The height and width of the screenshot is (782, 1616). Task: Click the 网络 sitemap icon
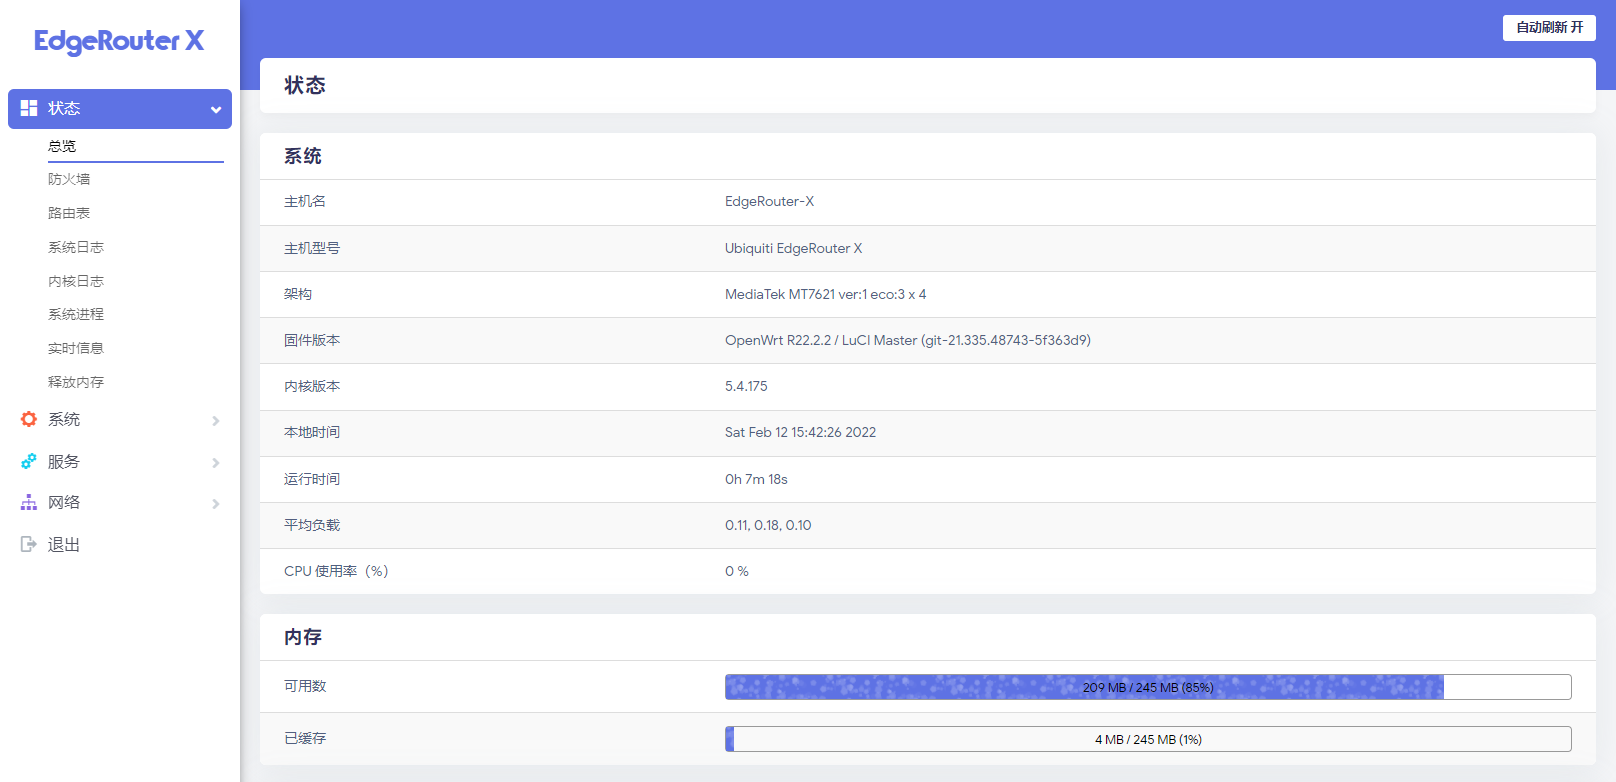pos(29,502)
